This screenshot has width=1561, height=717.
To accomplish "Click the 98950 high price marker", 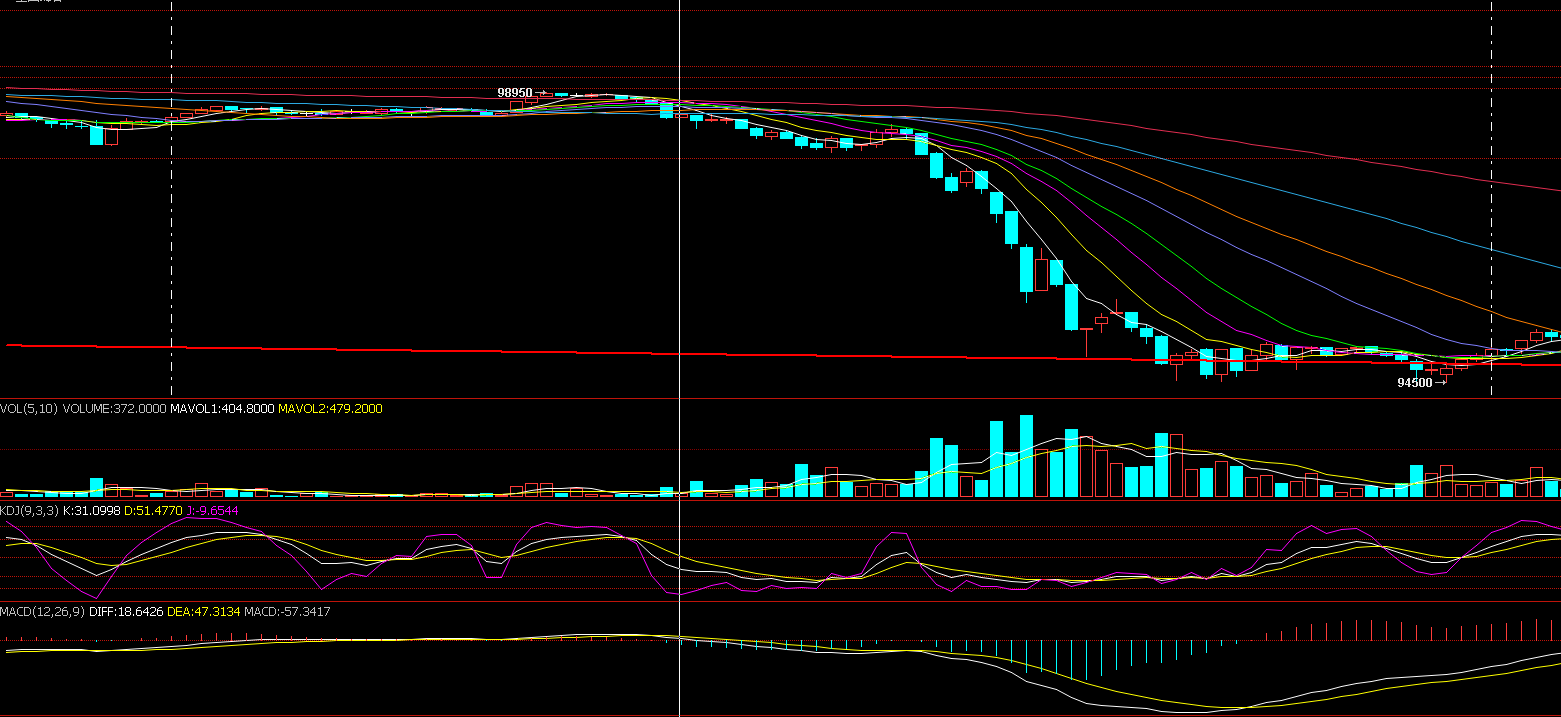I will 515,92.
